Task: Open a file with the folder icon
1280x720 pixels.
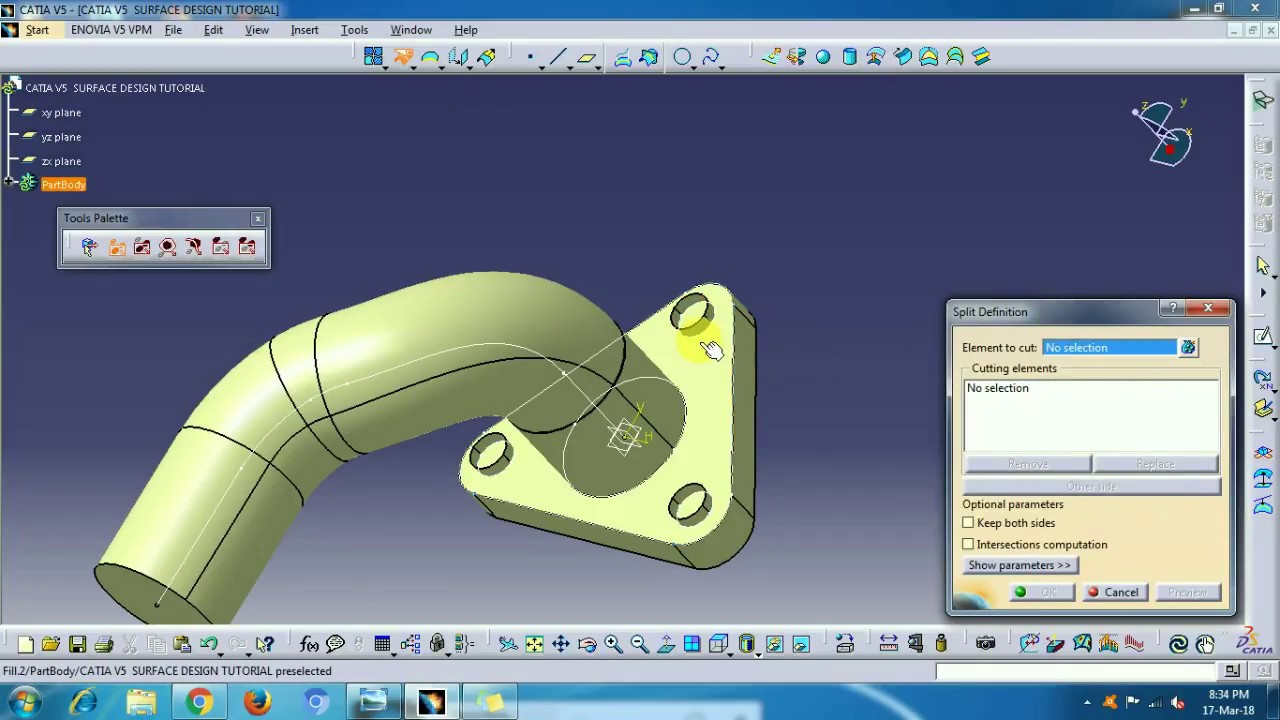Action: (51, 645)
